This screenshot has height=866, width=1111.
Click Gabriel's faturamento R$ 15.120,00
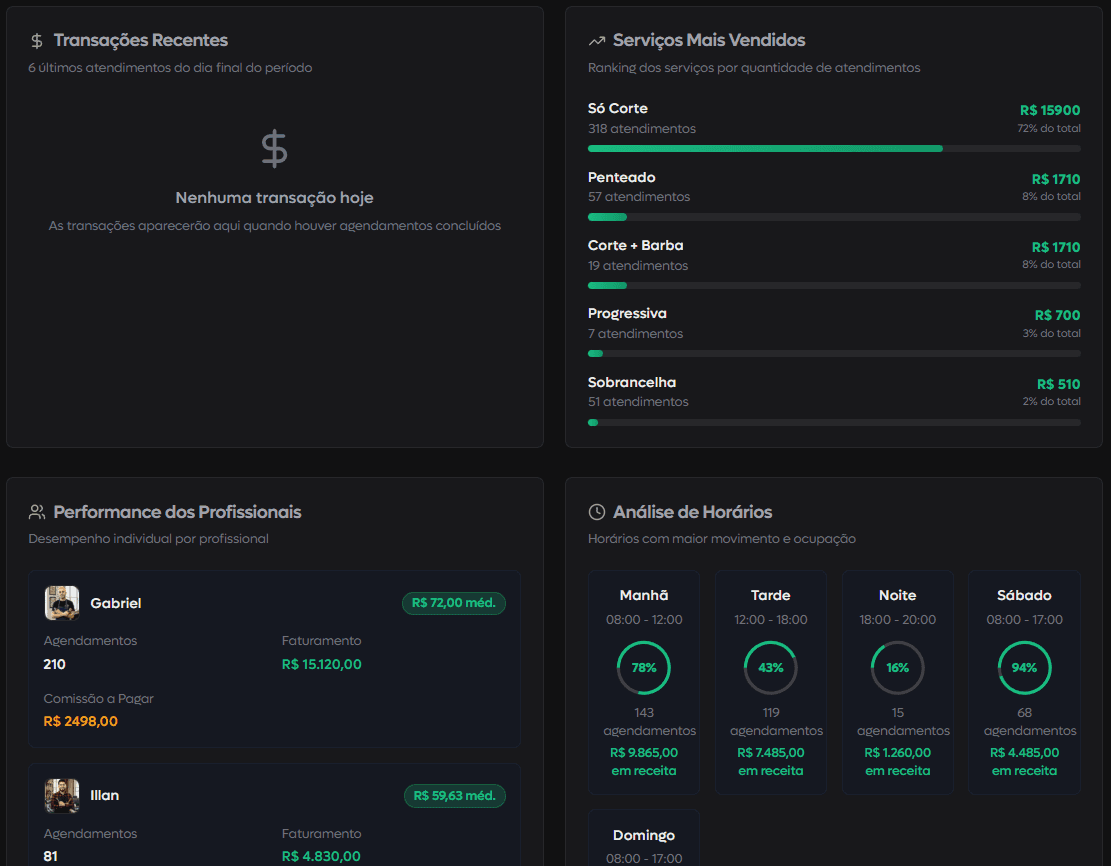pyautogui.click(x=322, y=664)
